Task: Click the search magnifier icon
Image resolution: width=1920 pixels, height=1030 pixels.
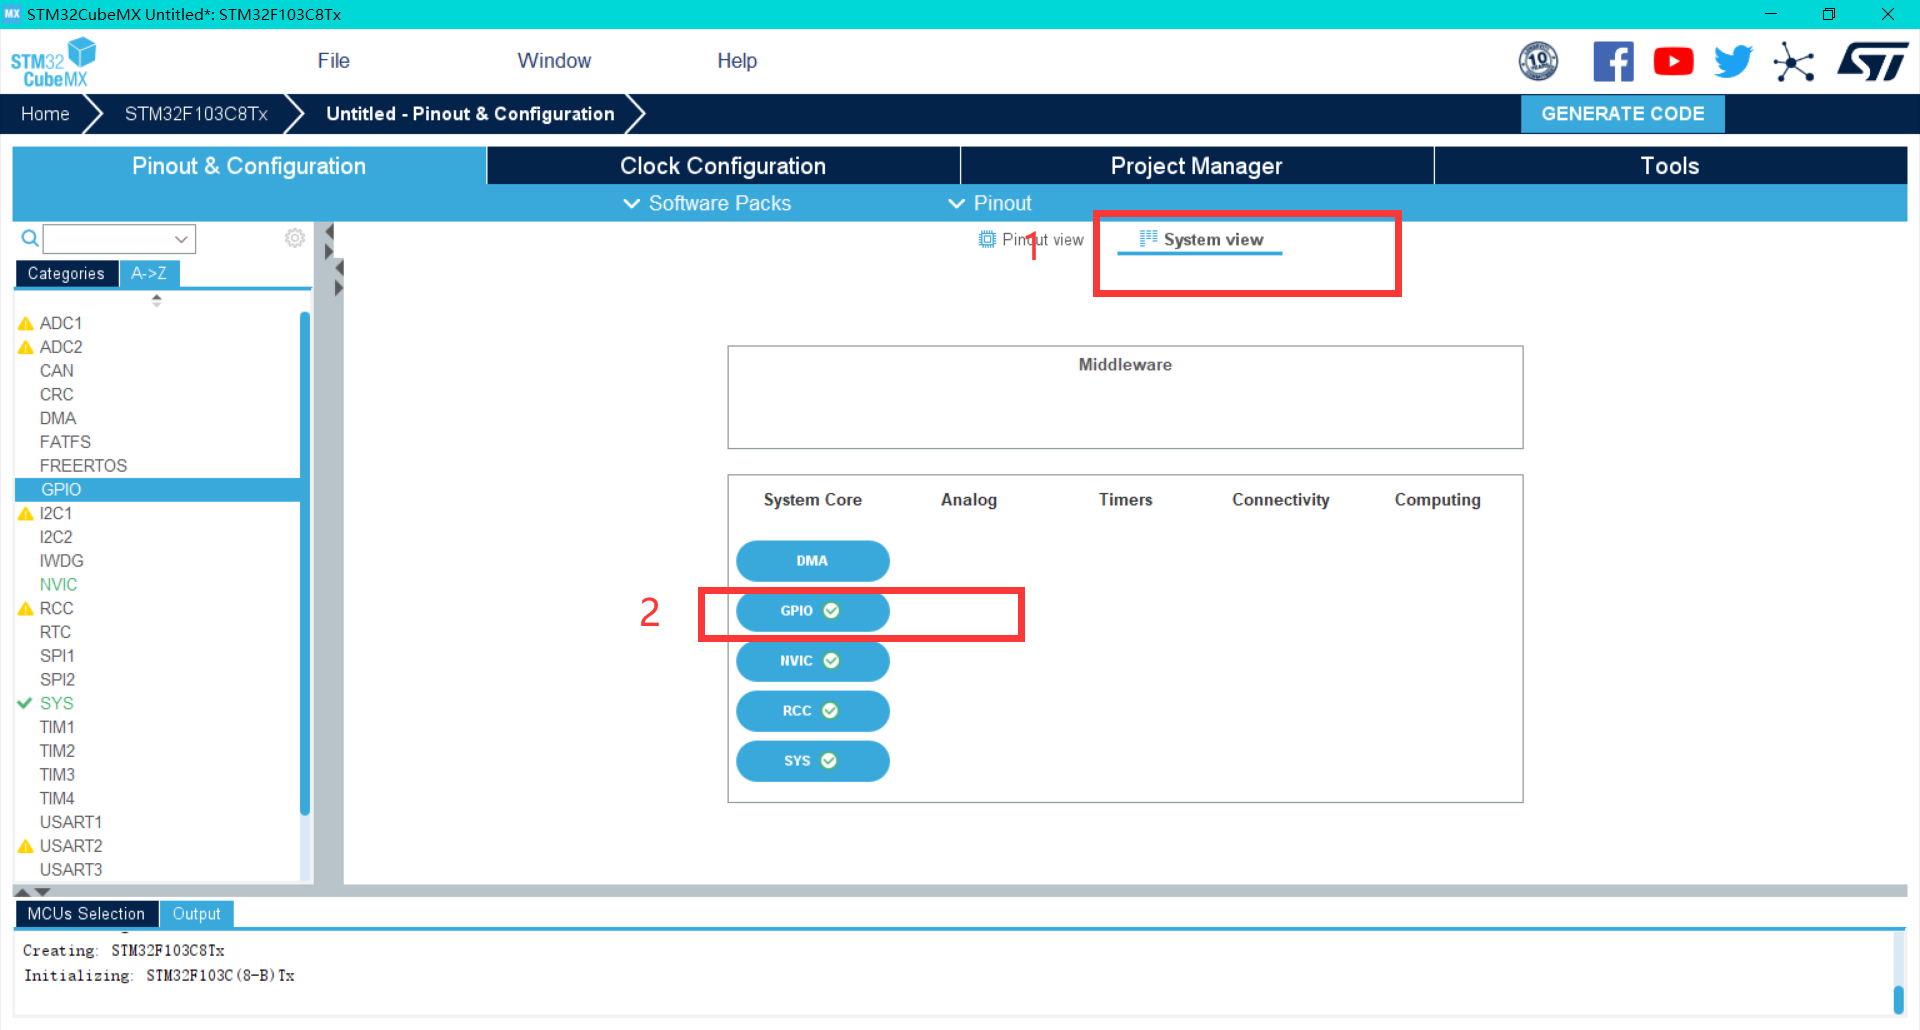Action: click(30, 238)
